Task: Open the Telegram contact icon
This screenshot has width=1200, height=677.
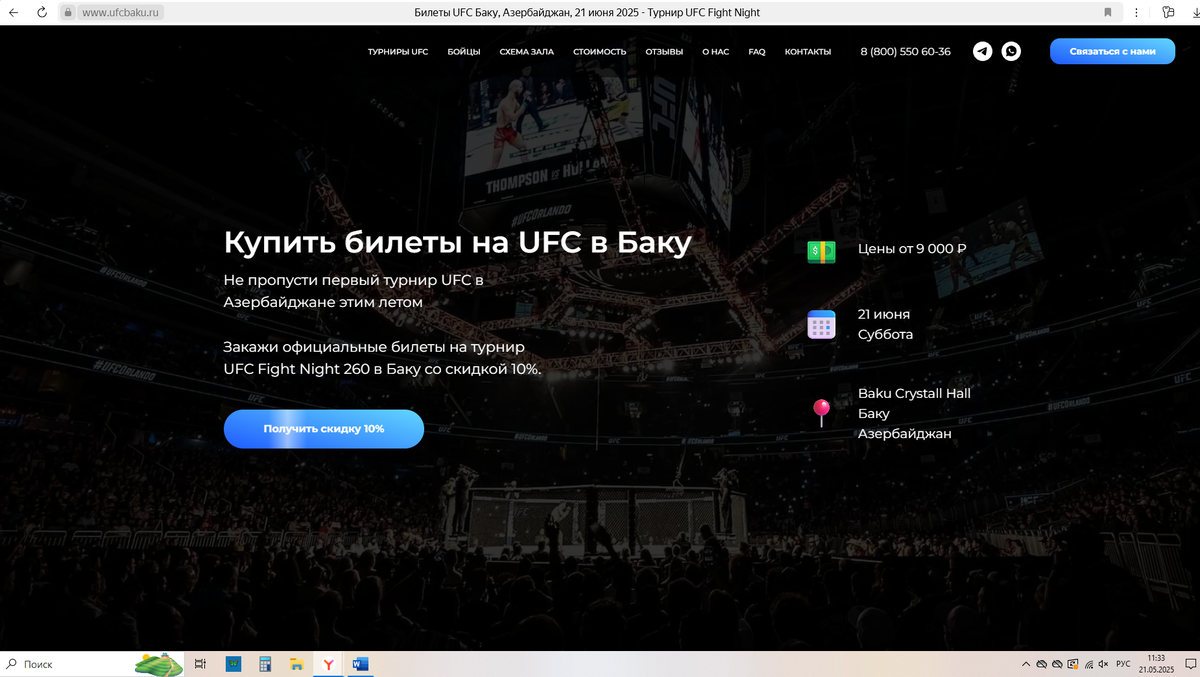Action: click(x=982, y=51)
